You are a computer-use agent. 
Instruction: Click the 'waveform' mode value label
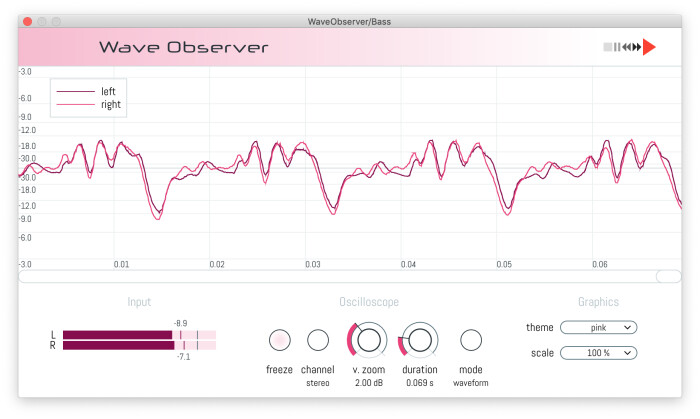[x=471, y=383]
